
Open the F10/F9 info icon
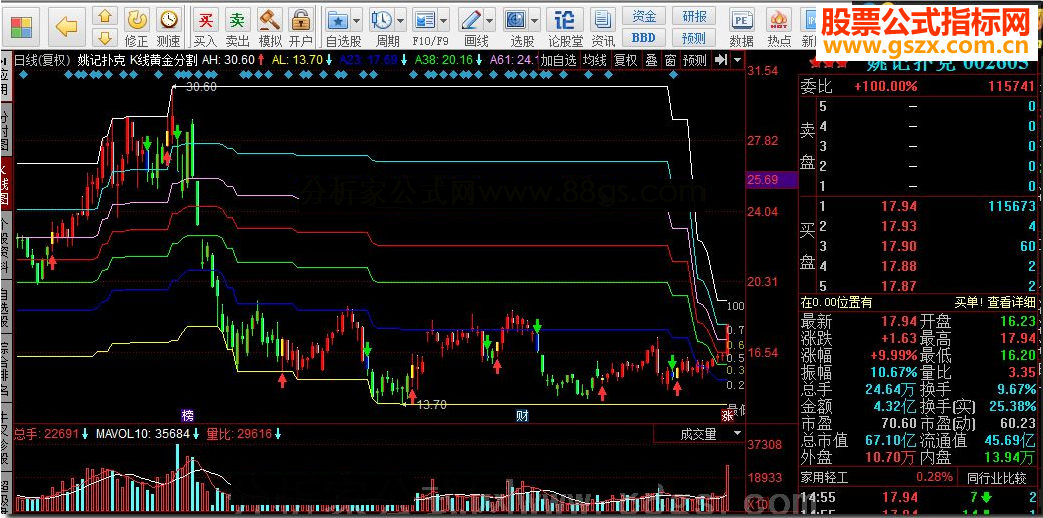pos(424,19)
